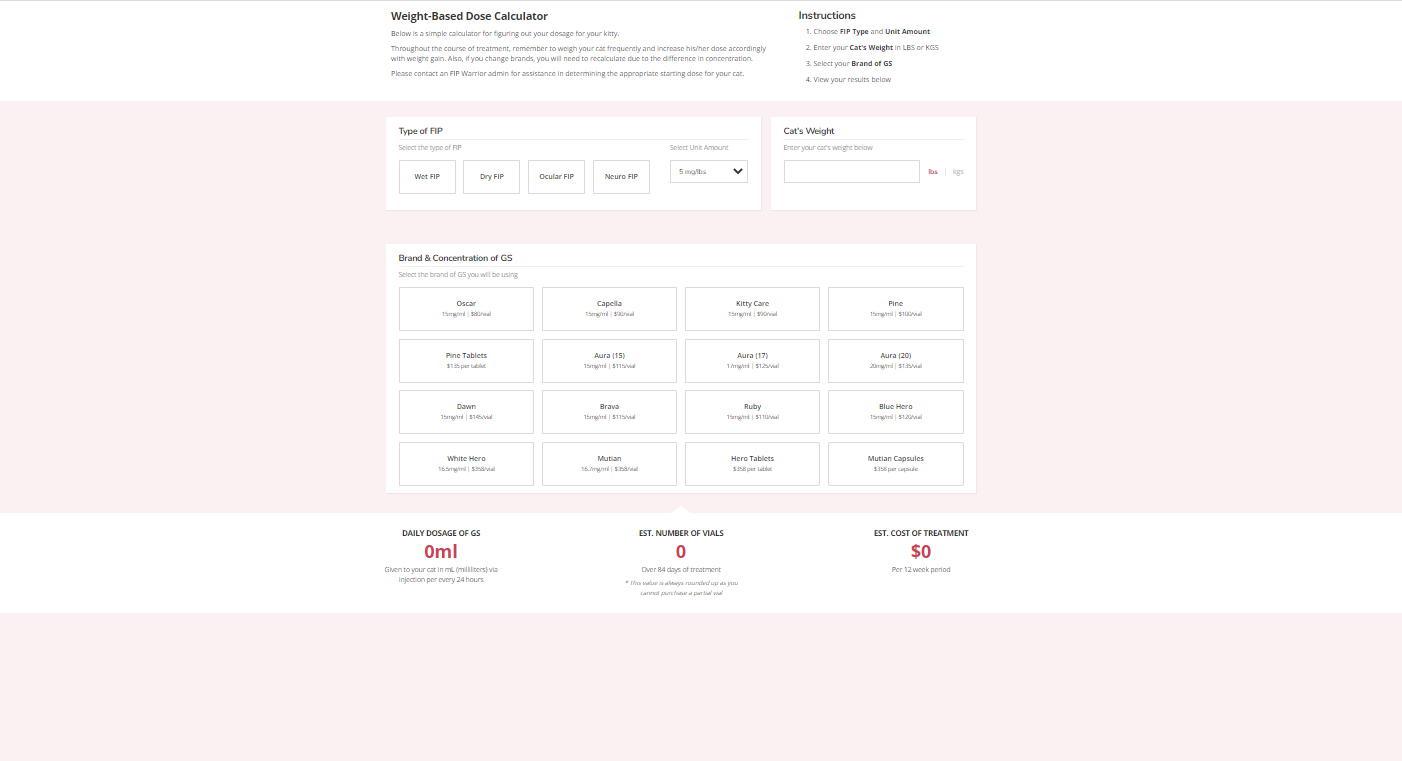Image resolution: width=1402 pixels, height=761 pixels.
Task: Select the White Hero brand
Action: click(x=466, y=464)
